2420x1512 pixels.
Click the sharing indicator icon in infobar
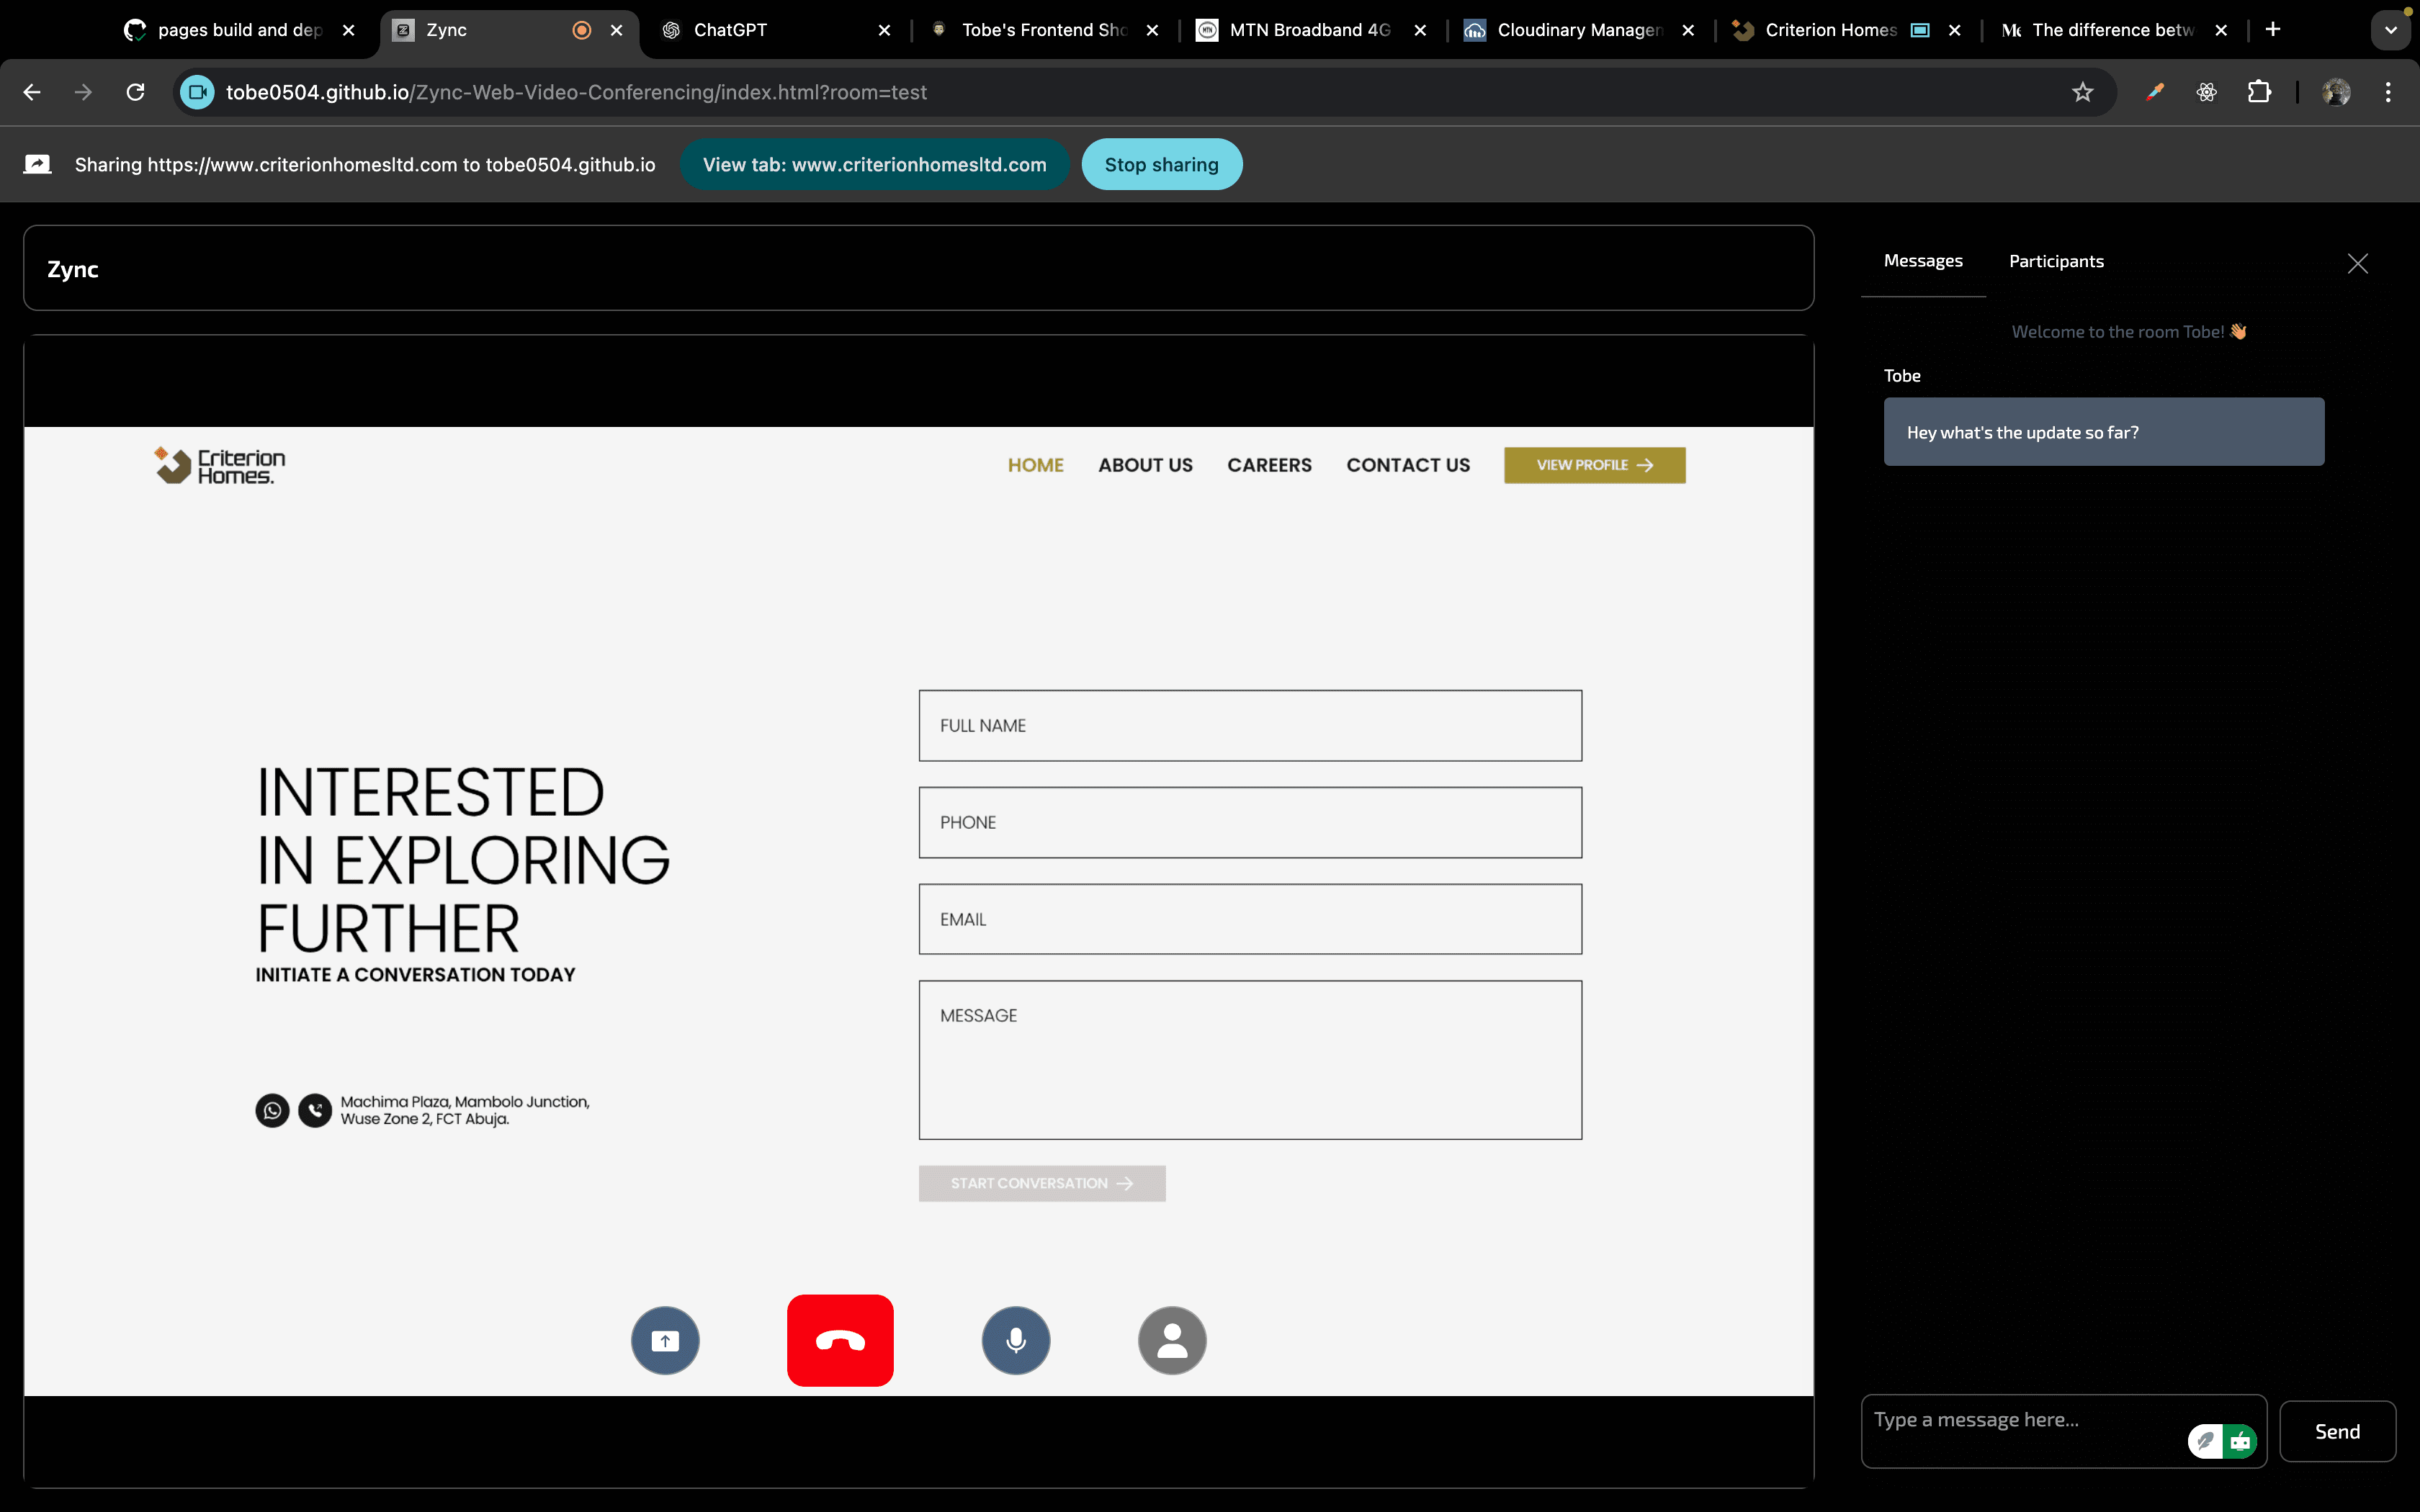(37, 164)
